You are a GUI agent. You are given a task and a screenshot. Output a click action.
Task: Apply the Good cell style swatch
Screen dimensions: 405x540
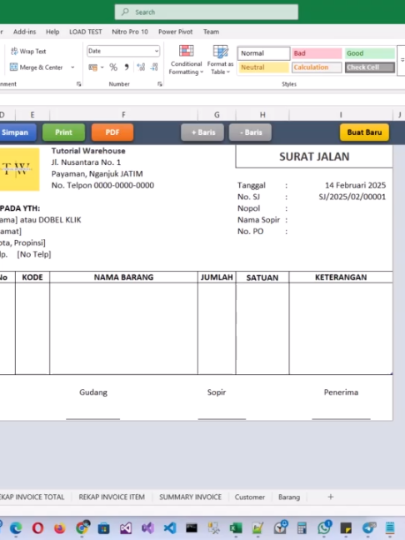(x=370, y=53)
